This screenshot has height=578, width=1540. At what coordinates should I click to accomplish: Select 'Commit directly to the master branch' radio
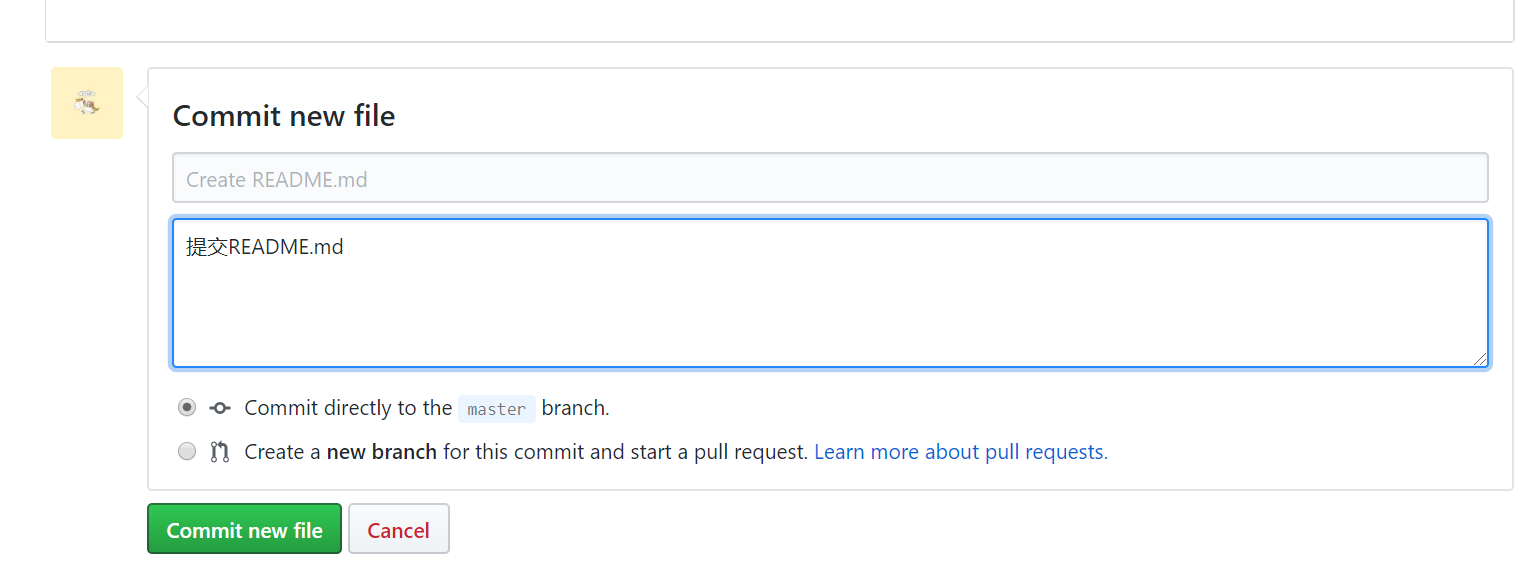[x=187, y=407]
